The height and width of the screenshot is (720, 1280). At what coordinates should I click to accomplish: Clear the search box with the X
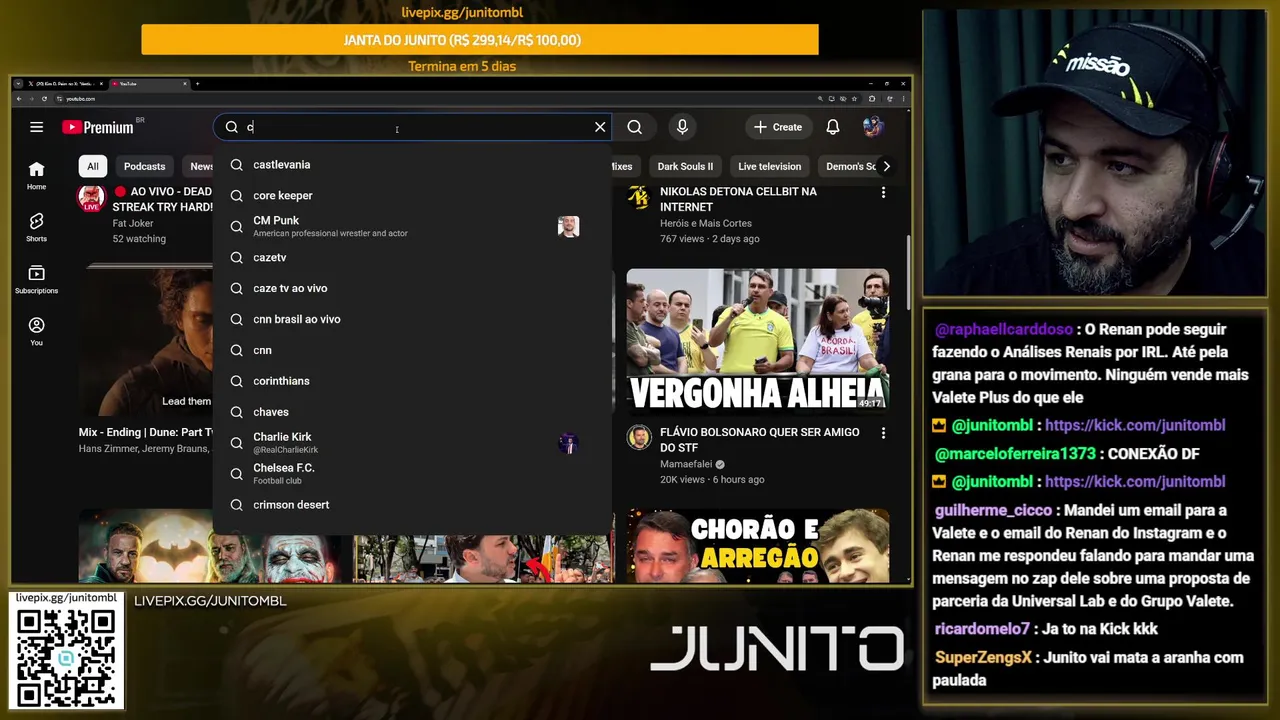600,127
